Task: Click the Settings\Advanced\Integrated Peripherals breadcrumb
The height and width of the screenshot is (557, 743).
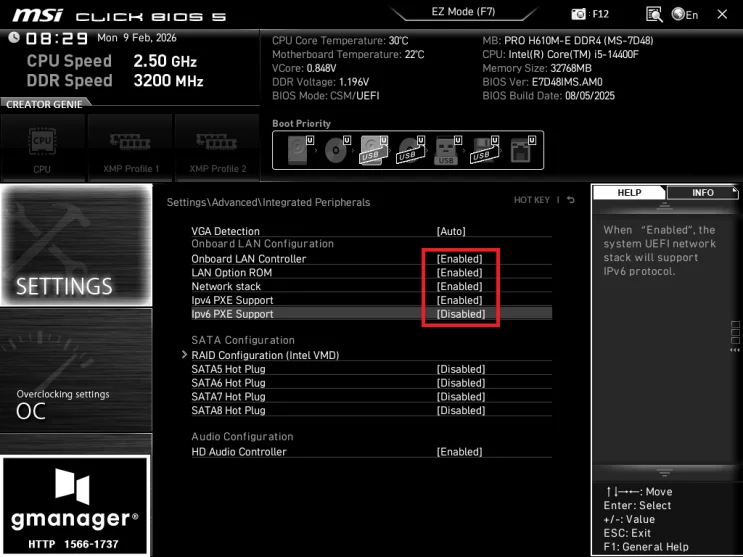Action: [268, 202]
